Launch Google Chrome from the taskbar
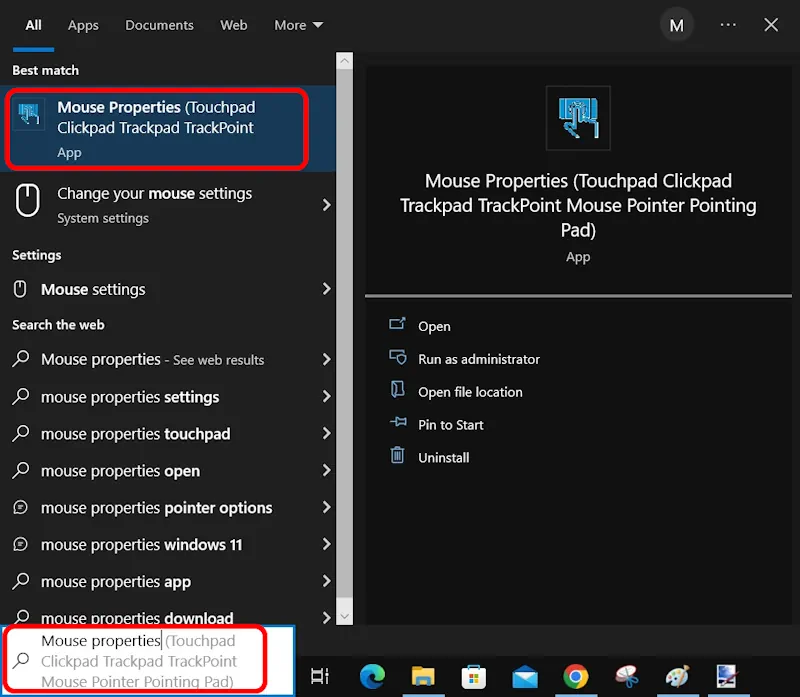800x697 pixels. pos(576,677)
